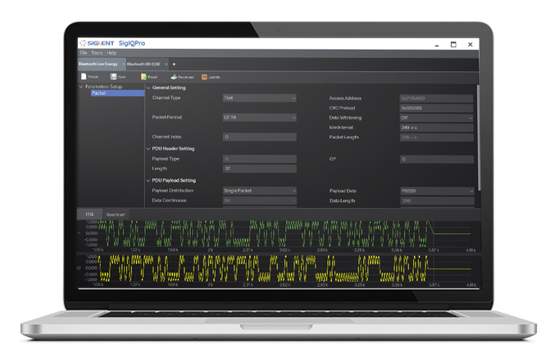The image size is (560, 363).
Task: Click the SigIQPro title text
Action: point(132,43)
